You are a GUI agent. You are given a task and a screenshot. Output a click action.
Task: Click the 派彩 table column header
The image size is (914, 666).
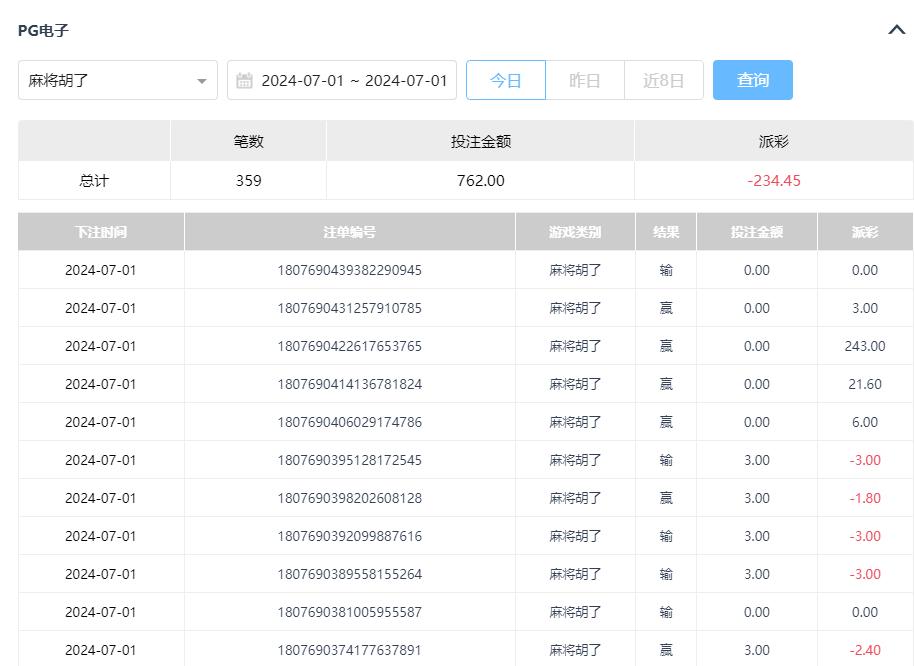[x=865, y=232]
